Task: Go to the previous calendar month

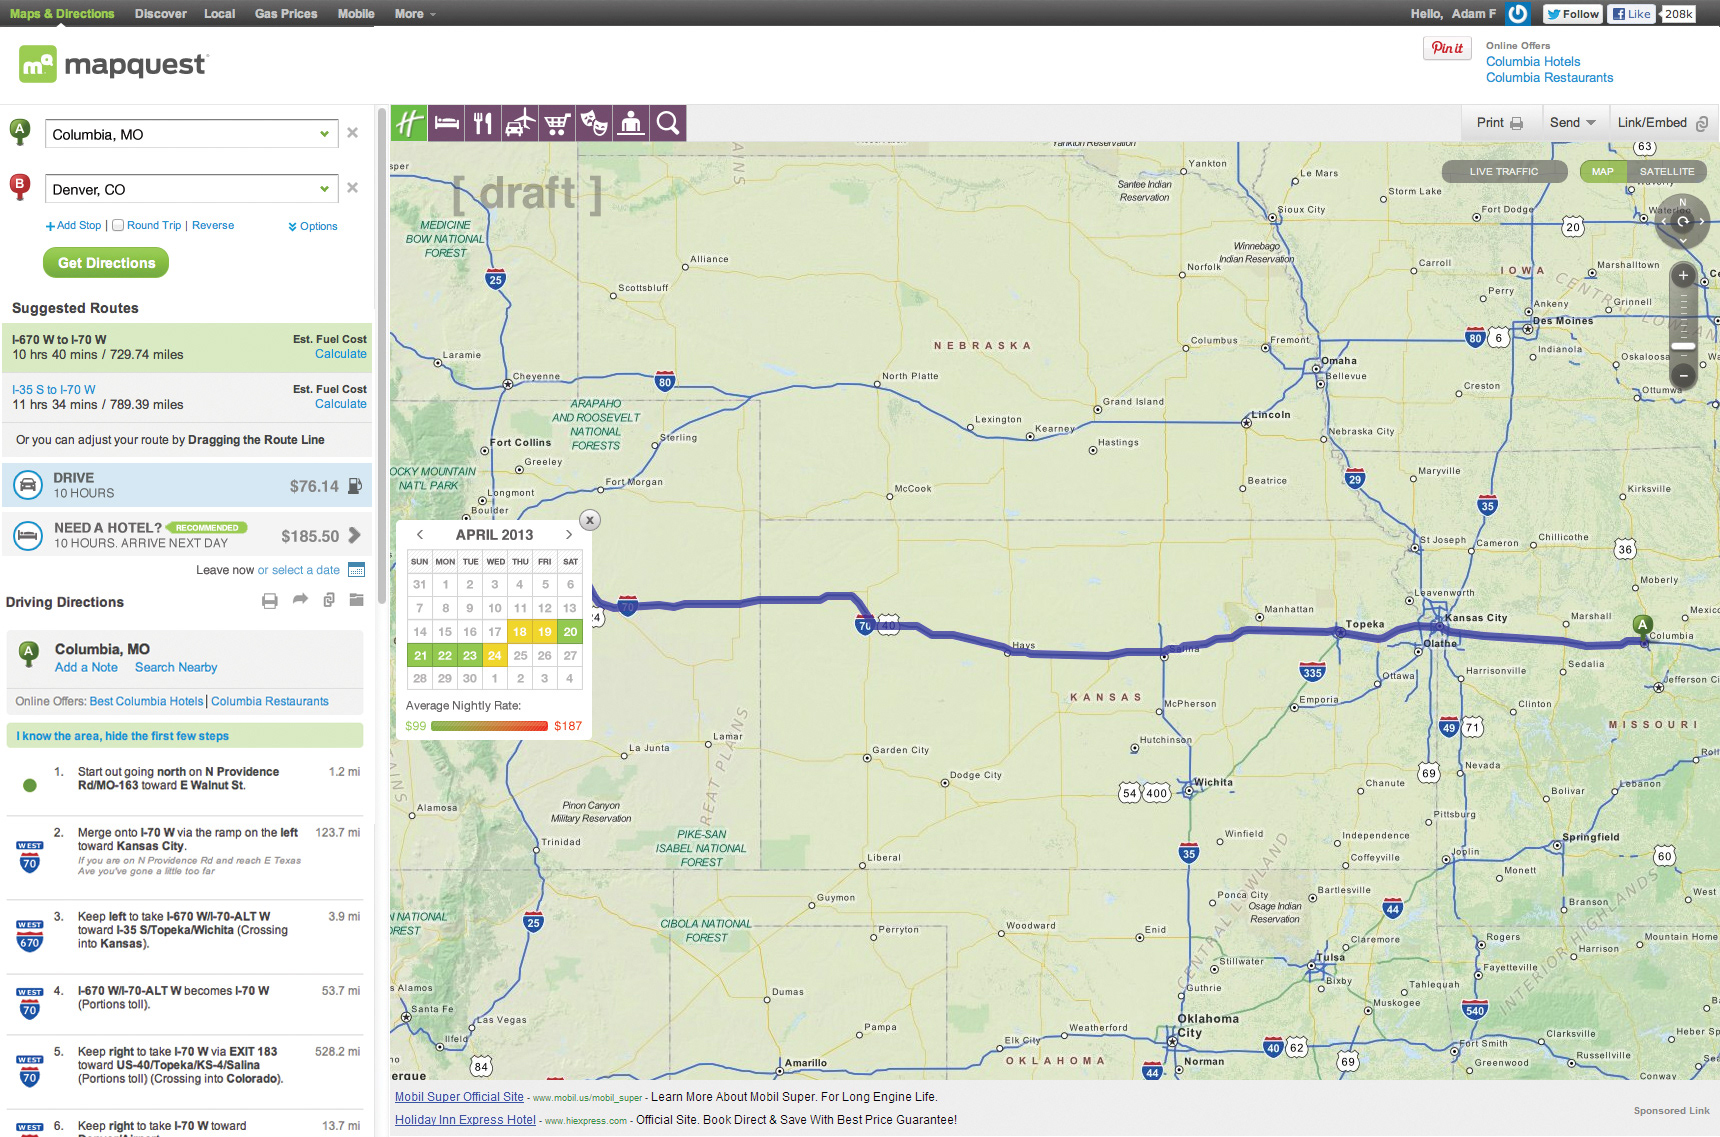Action: tap(420, 535)
